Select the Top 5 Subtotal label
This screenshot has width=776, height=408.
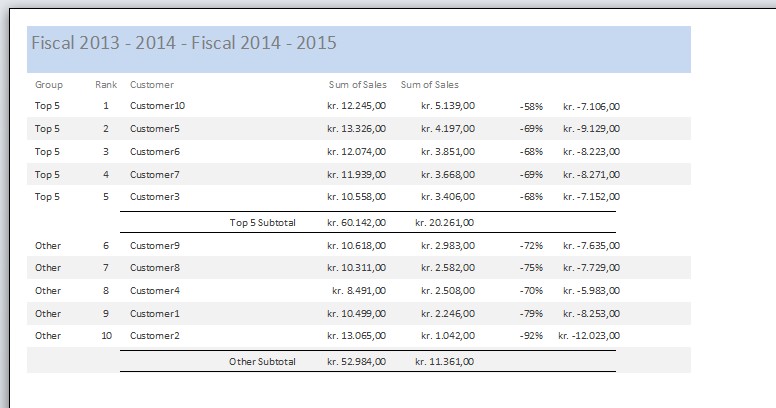262,222
